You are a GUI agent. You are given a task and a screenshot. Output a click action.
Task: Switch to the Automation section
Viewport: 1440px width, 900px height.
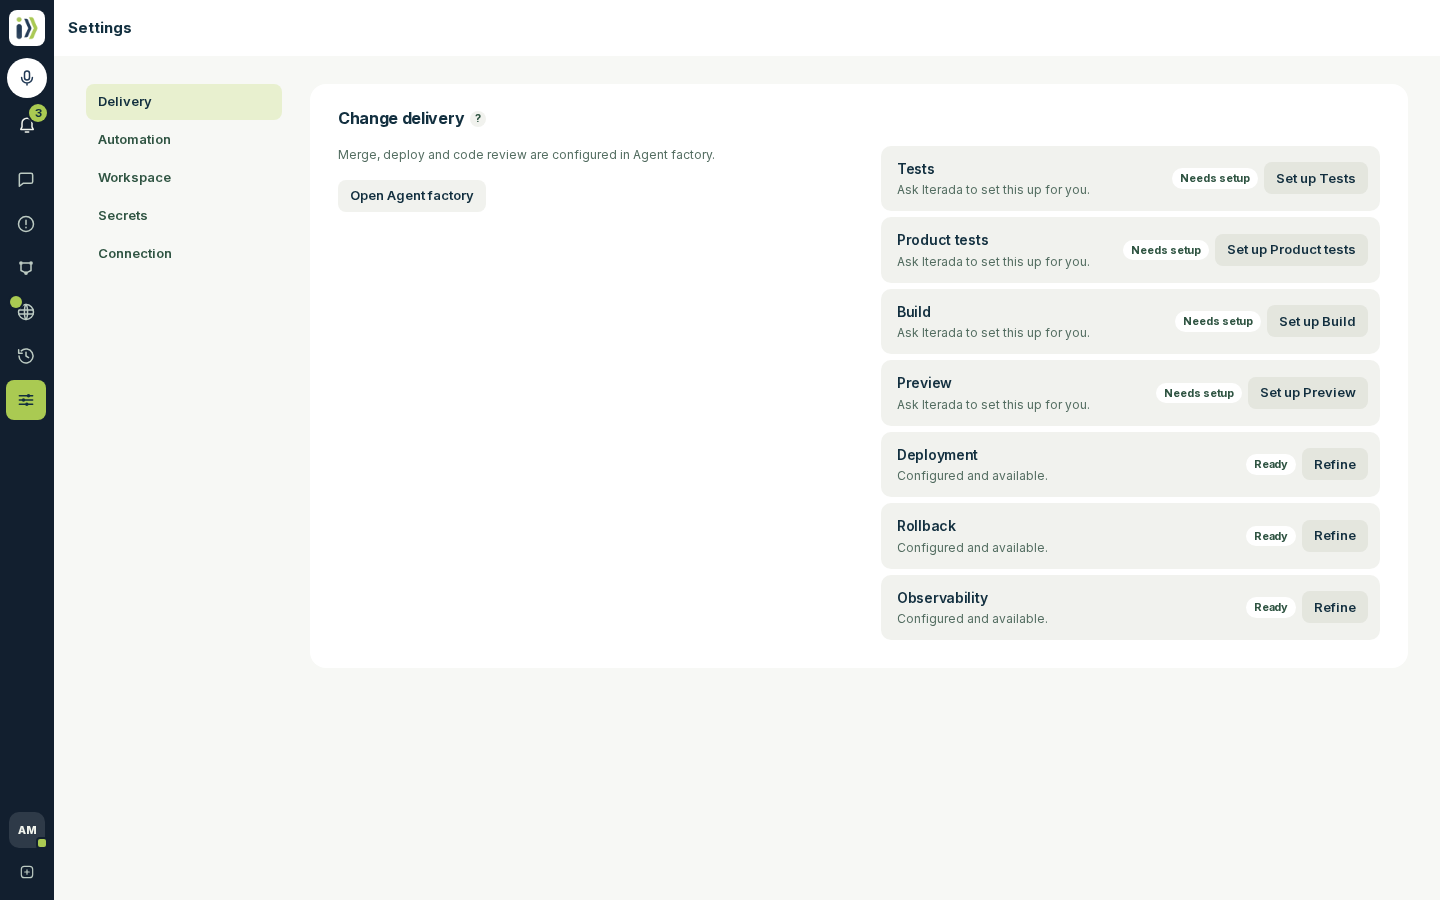(x=184, y=140)
